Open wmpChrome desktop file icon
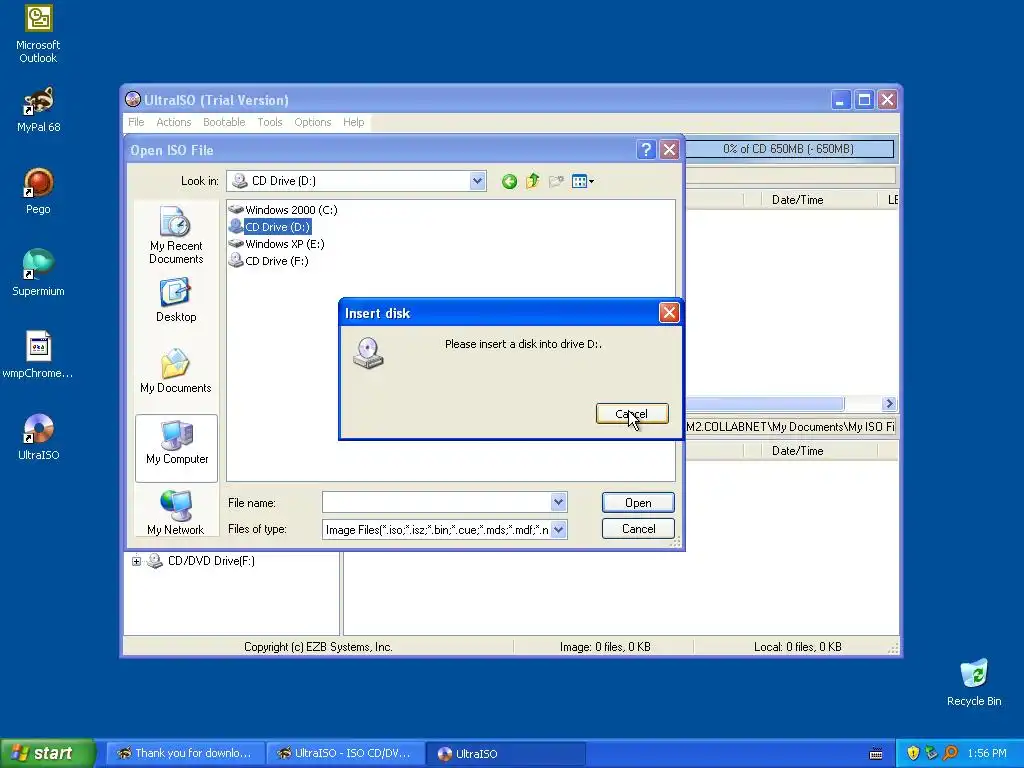Screen dimensions: 1024x768 (38, 355)
